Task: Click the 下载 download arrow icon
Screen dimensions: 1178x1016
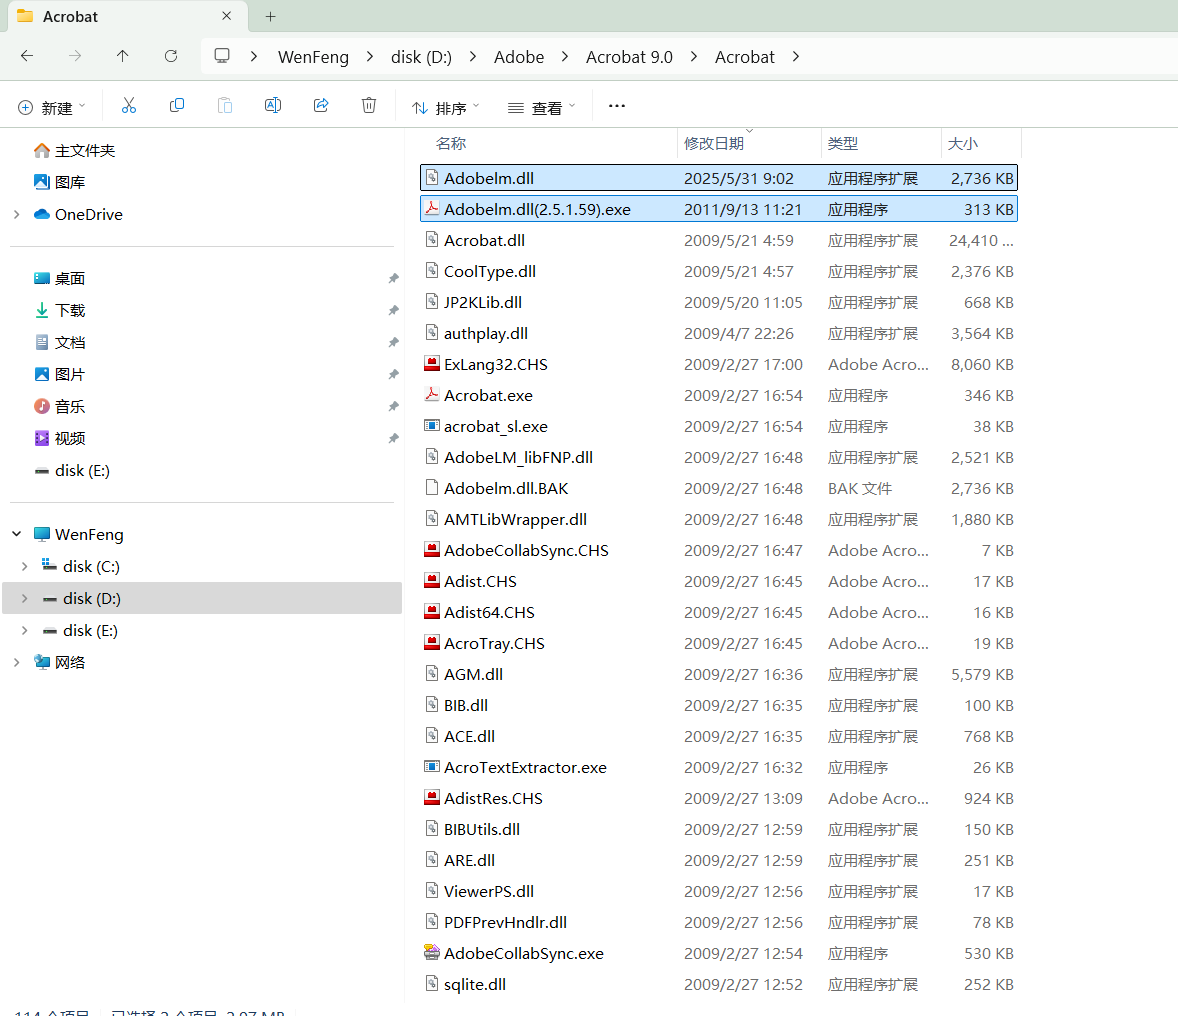Action: (42, 310)
